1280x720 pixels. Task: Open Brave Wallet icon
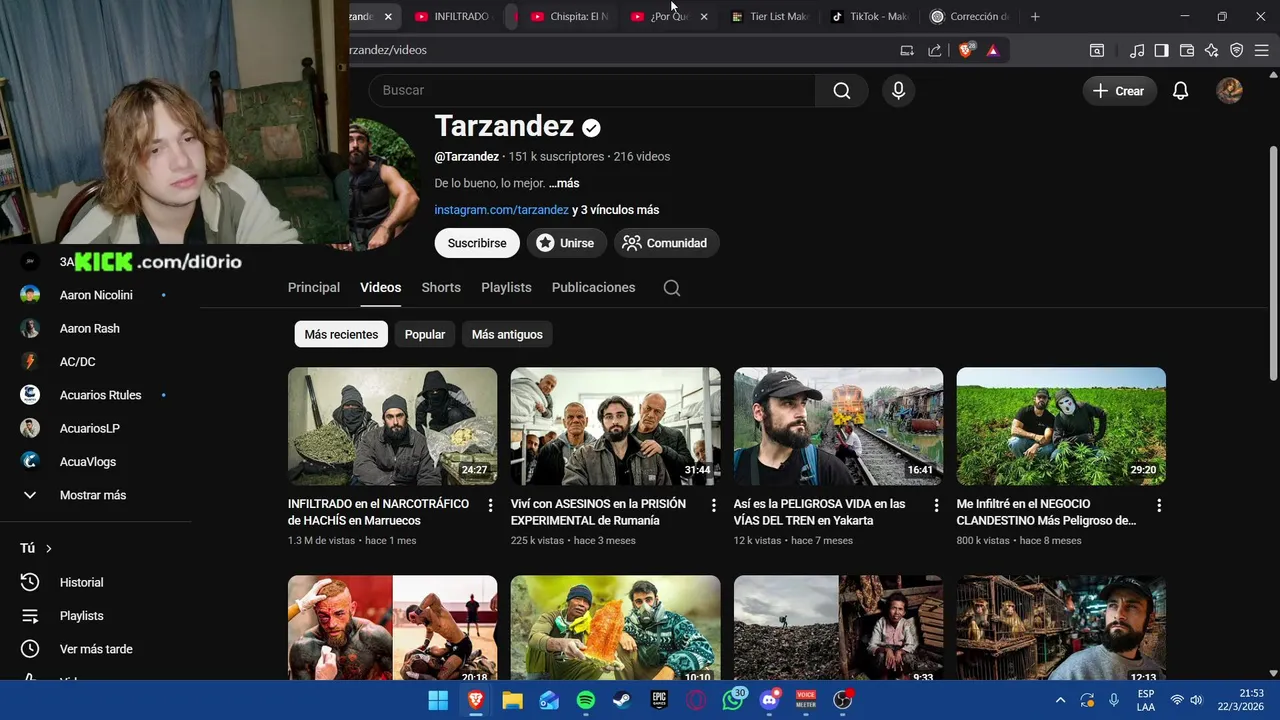pyautogui.click(x=1187, y=50)
